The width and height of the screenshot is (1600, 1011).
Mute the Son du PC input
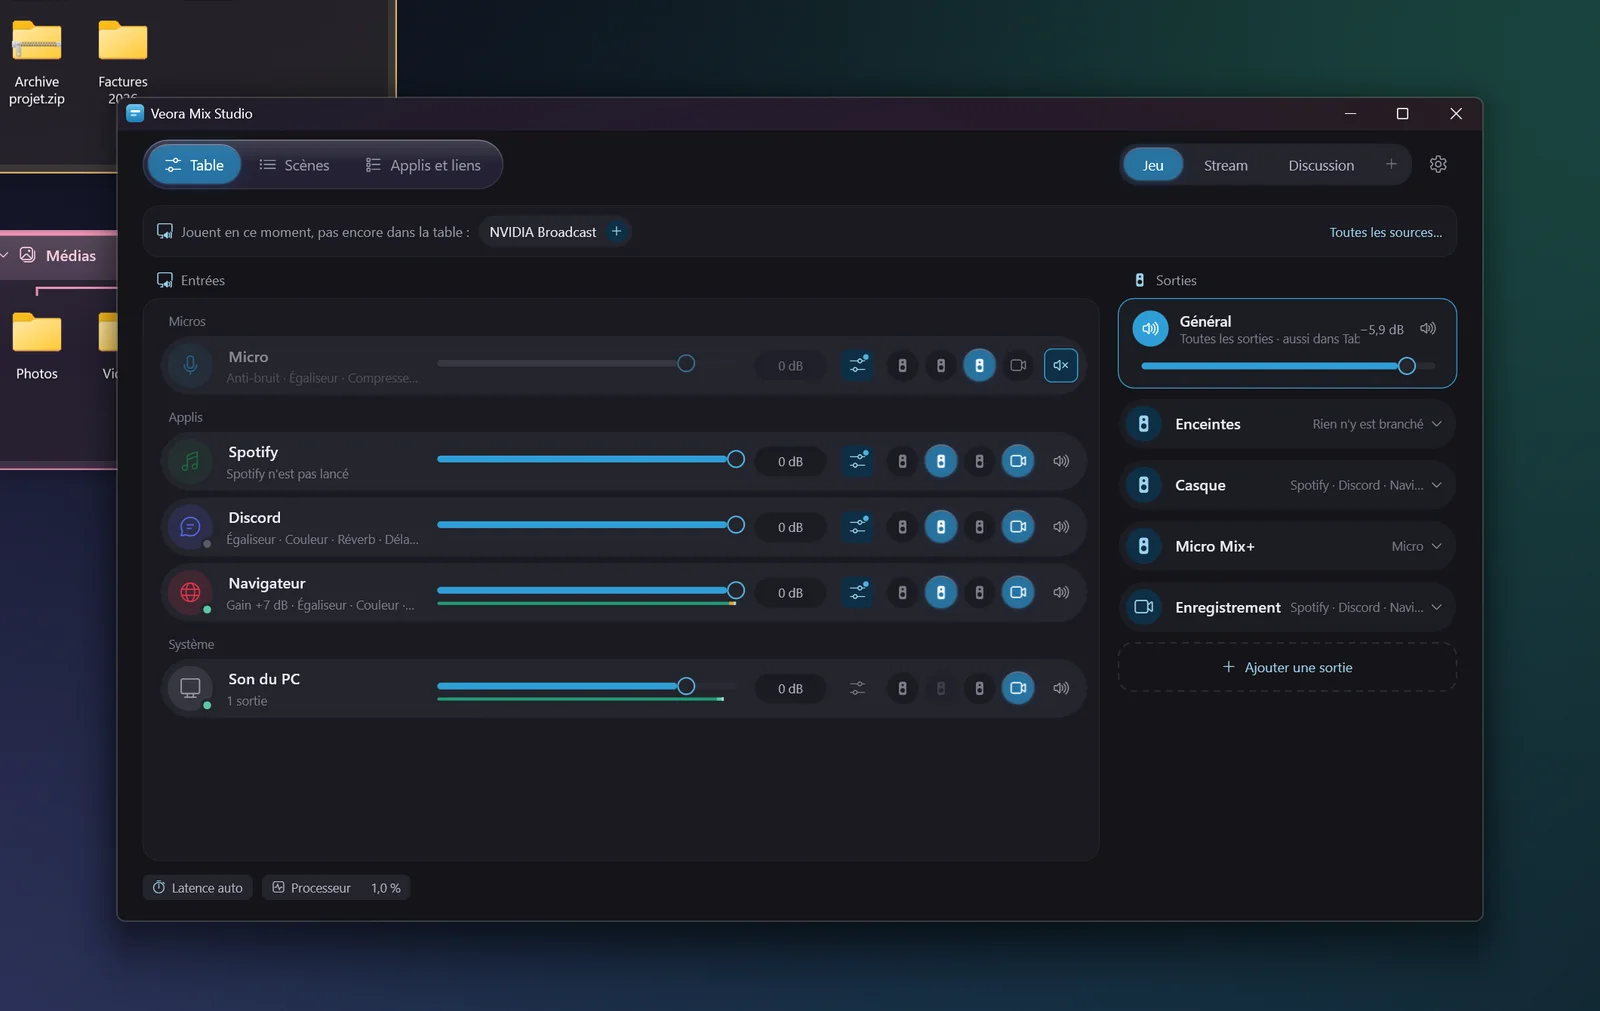(1061, 688)
